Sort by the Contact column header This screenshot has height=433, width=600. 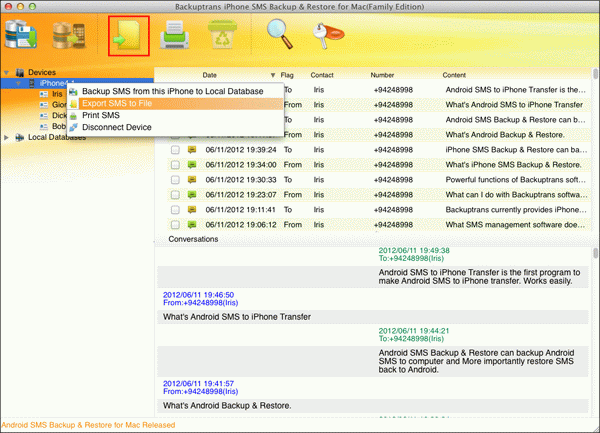point(322,75)
